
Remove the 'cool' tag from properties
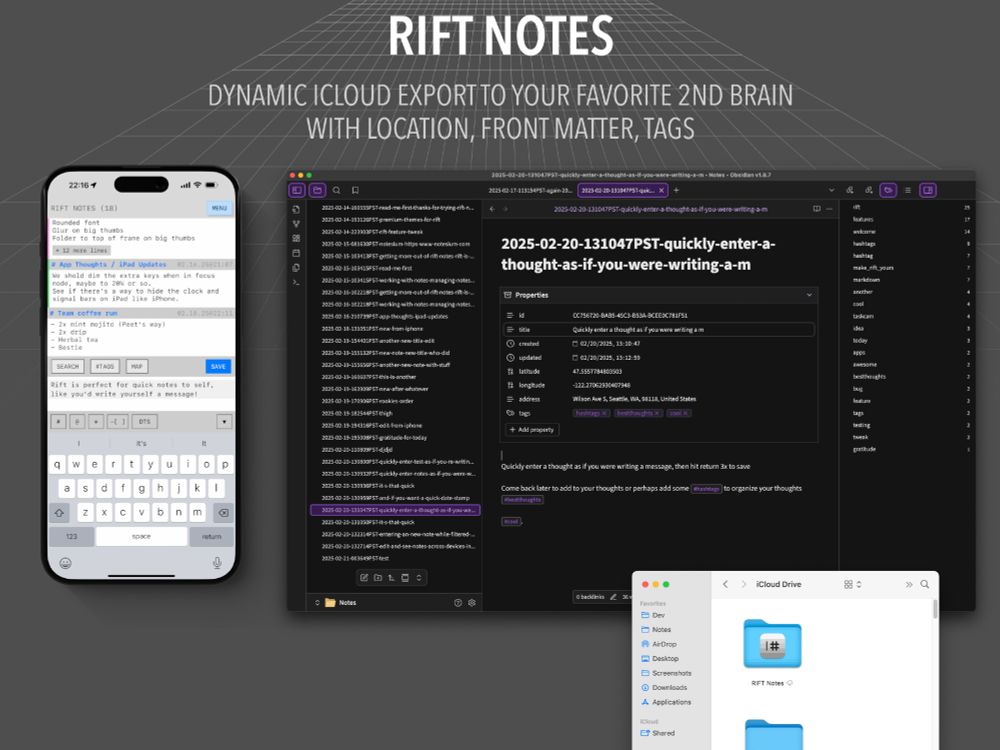[x=686, y=413]
